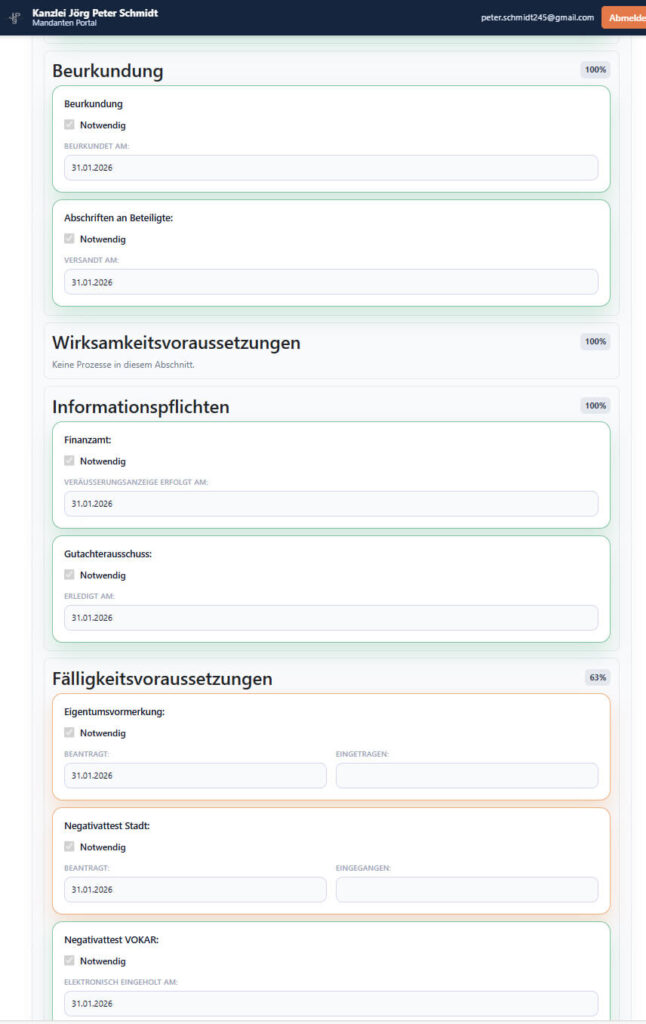
Task: Click the Erledigt am date field
Action: click(x=331, y=618)
